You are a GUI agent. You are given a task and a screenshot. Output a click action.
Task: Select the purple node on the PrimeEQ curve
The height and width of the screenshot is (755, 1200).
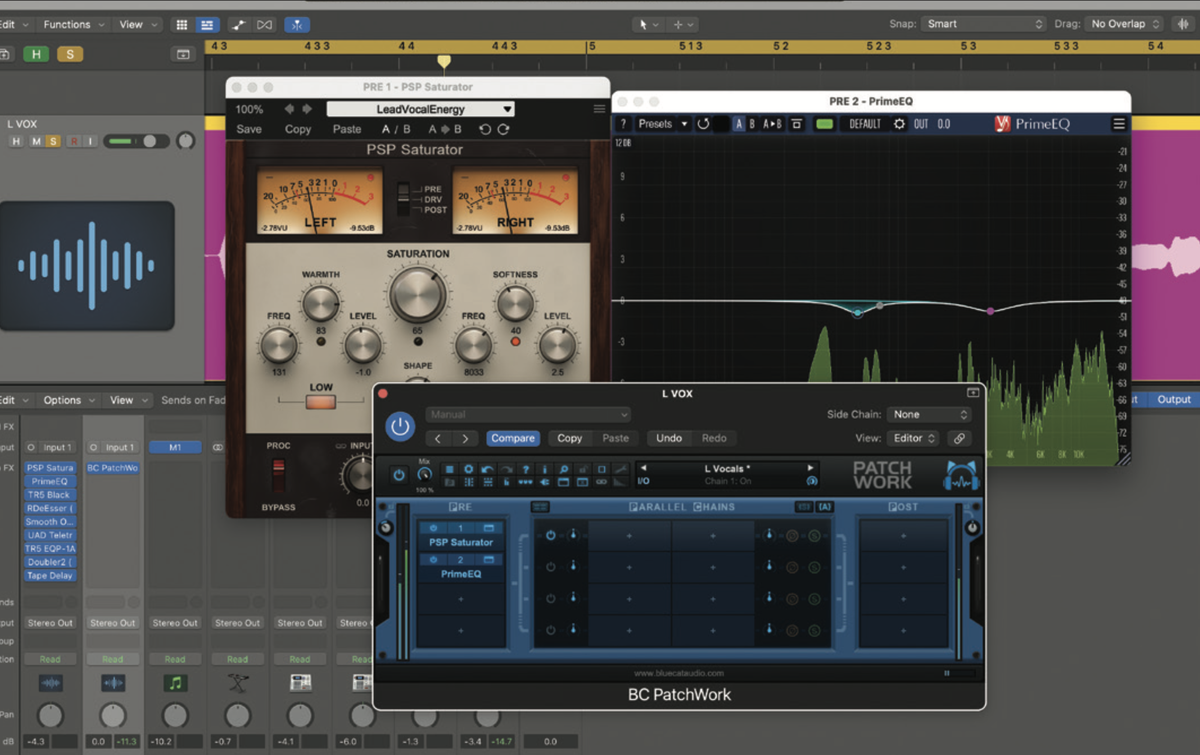coord(991,311)
